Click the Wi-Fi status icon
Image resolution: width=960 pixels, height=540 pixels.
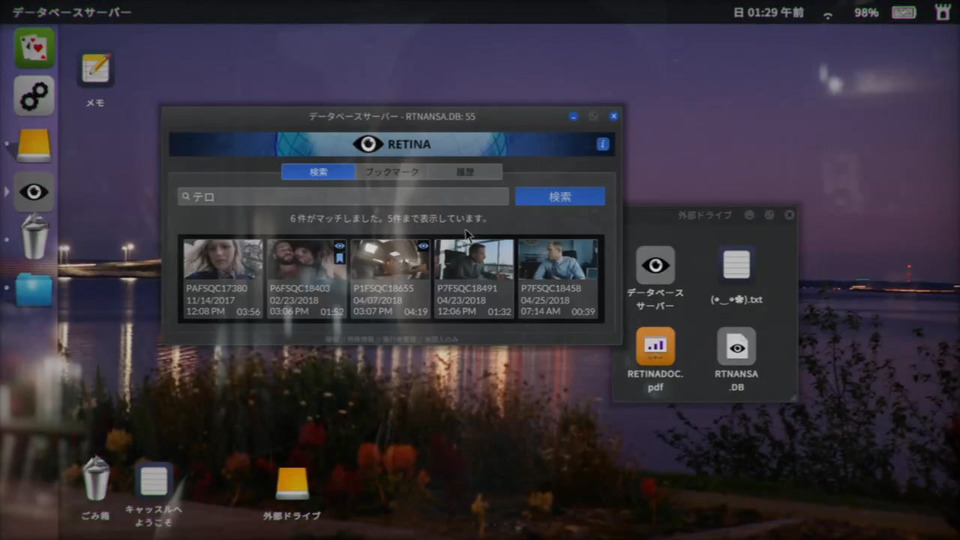828,14
